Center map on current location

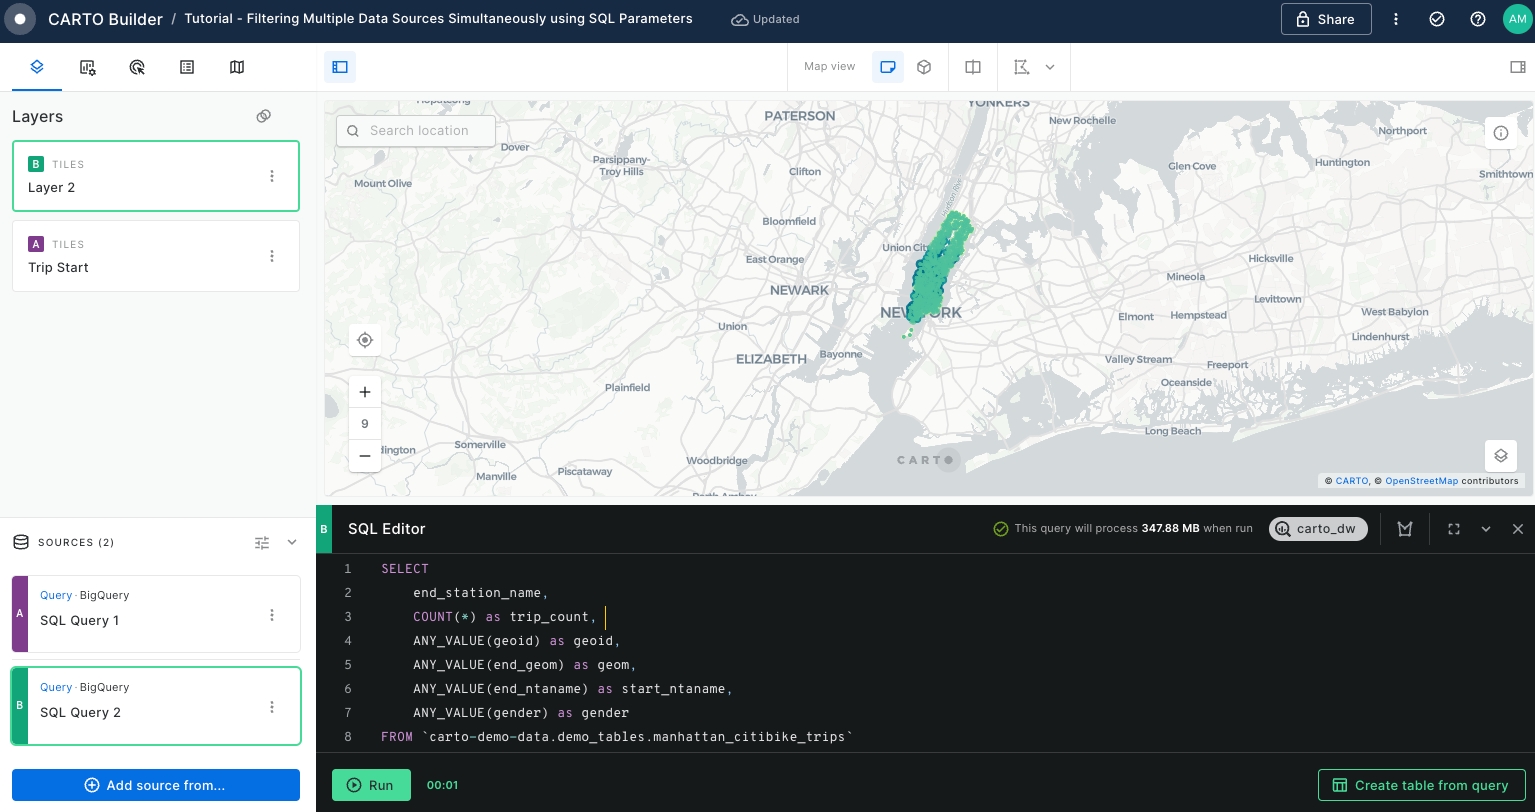coord(365,340)
